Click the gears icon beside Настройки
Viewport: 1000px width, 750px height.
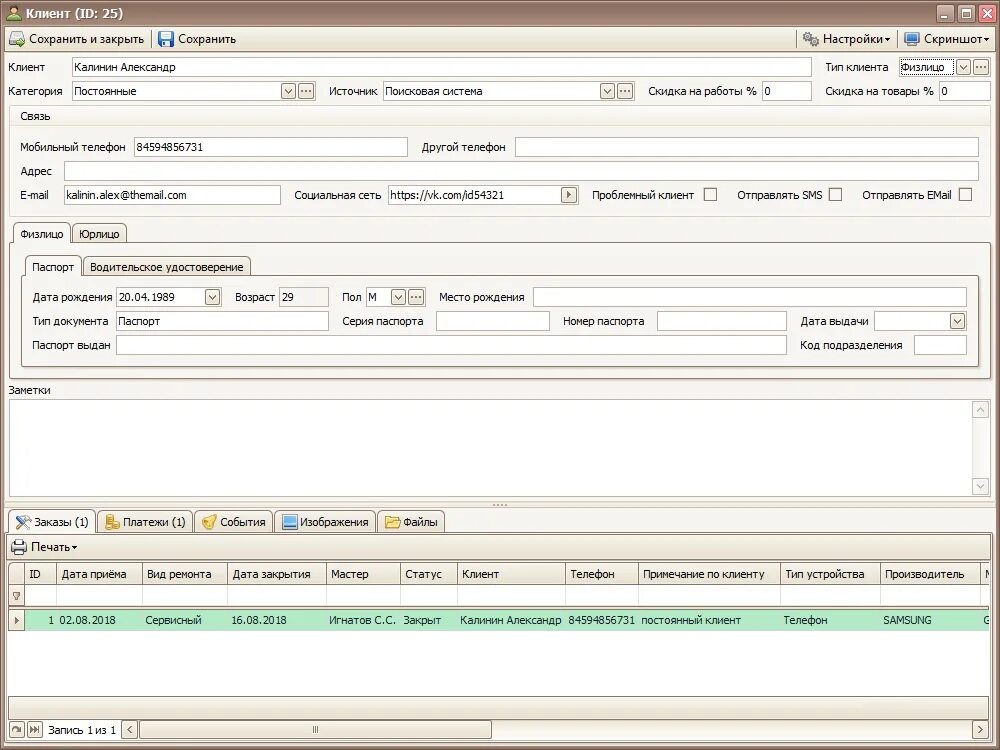(811, 39)
